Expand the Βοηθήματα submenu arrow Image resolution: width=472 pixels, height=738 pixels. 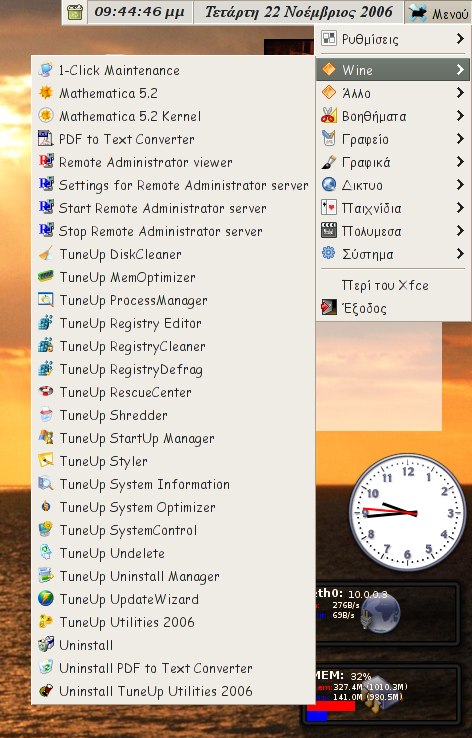point(460,116)
